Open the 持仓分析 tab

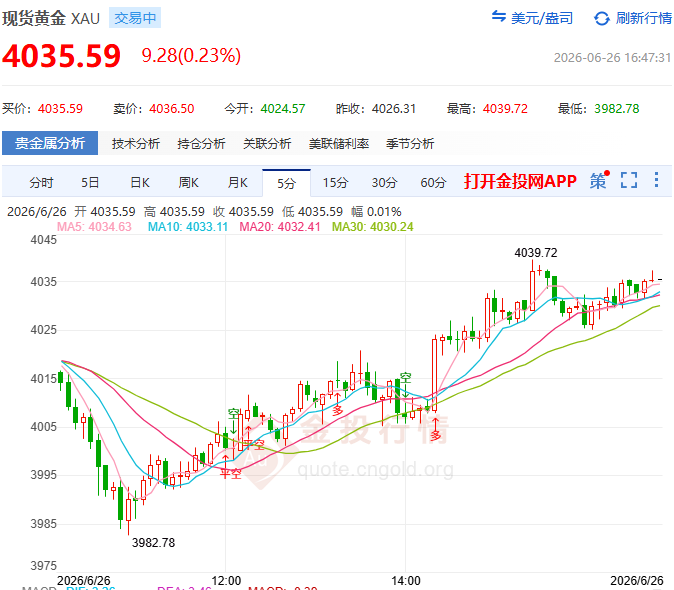click(x=201, y=144)
